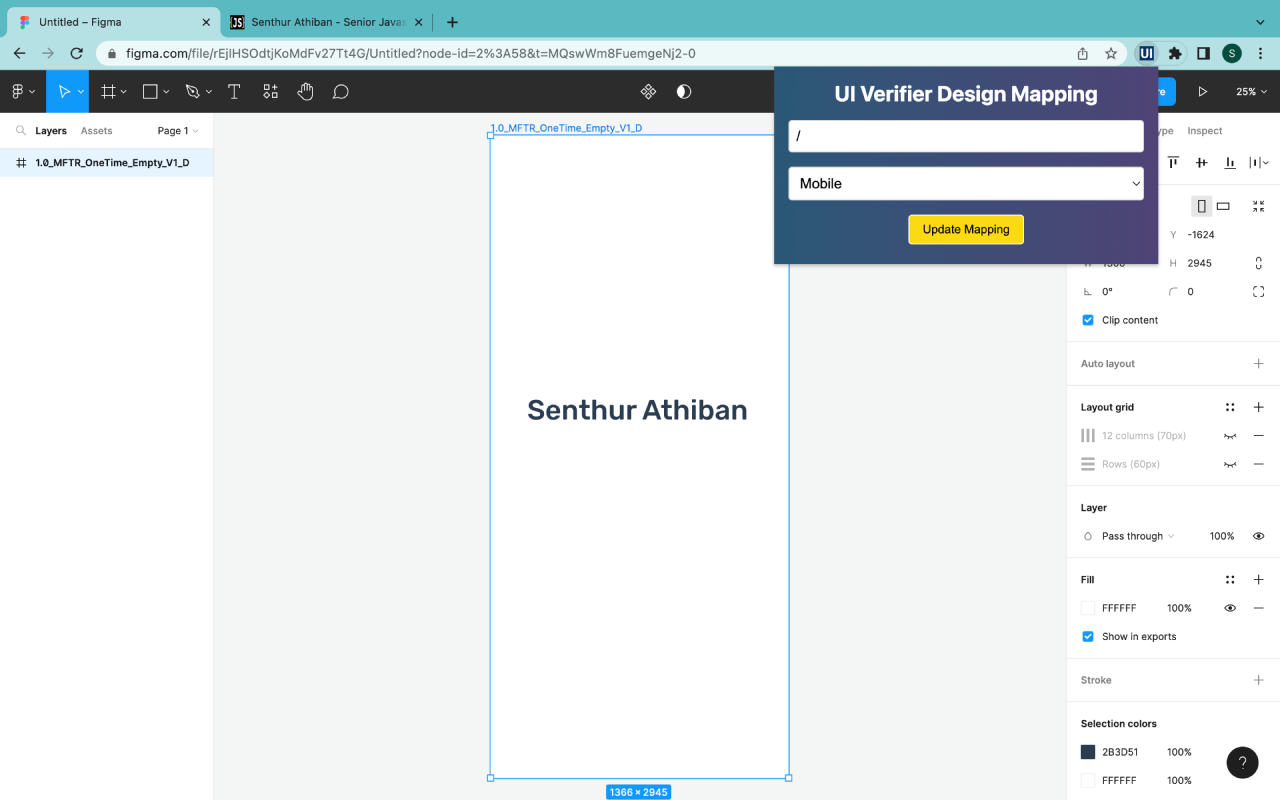The width and height of the screenshot is (1280, 800).
Task: Open the Chrome extensions puzzle icon
Action: pos(1175,53)
